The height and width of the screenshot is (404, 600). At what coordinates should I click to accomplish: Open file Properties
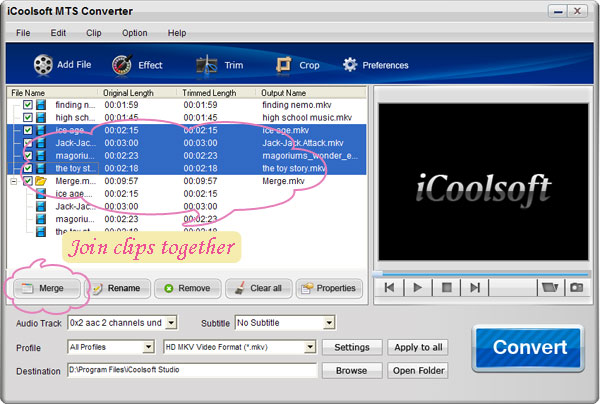(329, 288)
